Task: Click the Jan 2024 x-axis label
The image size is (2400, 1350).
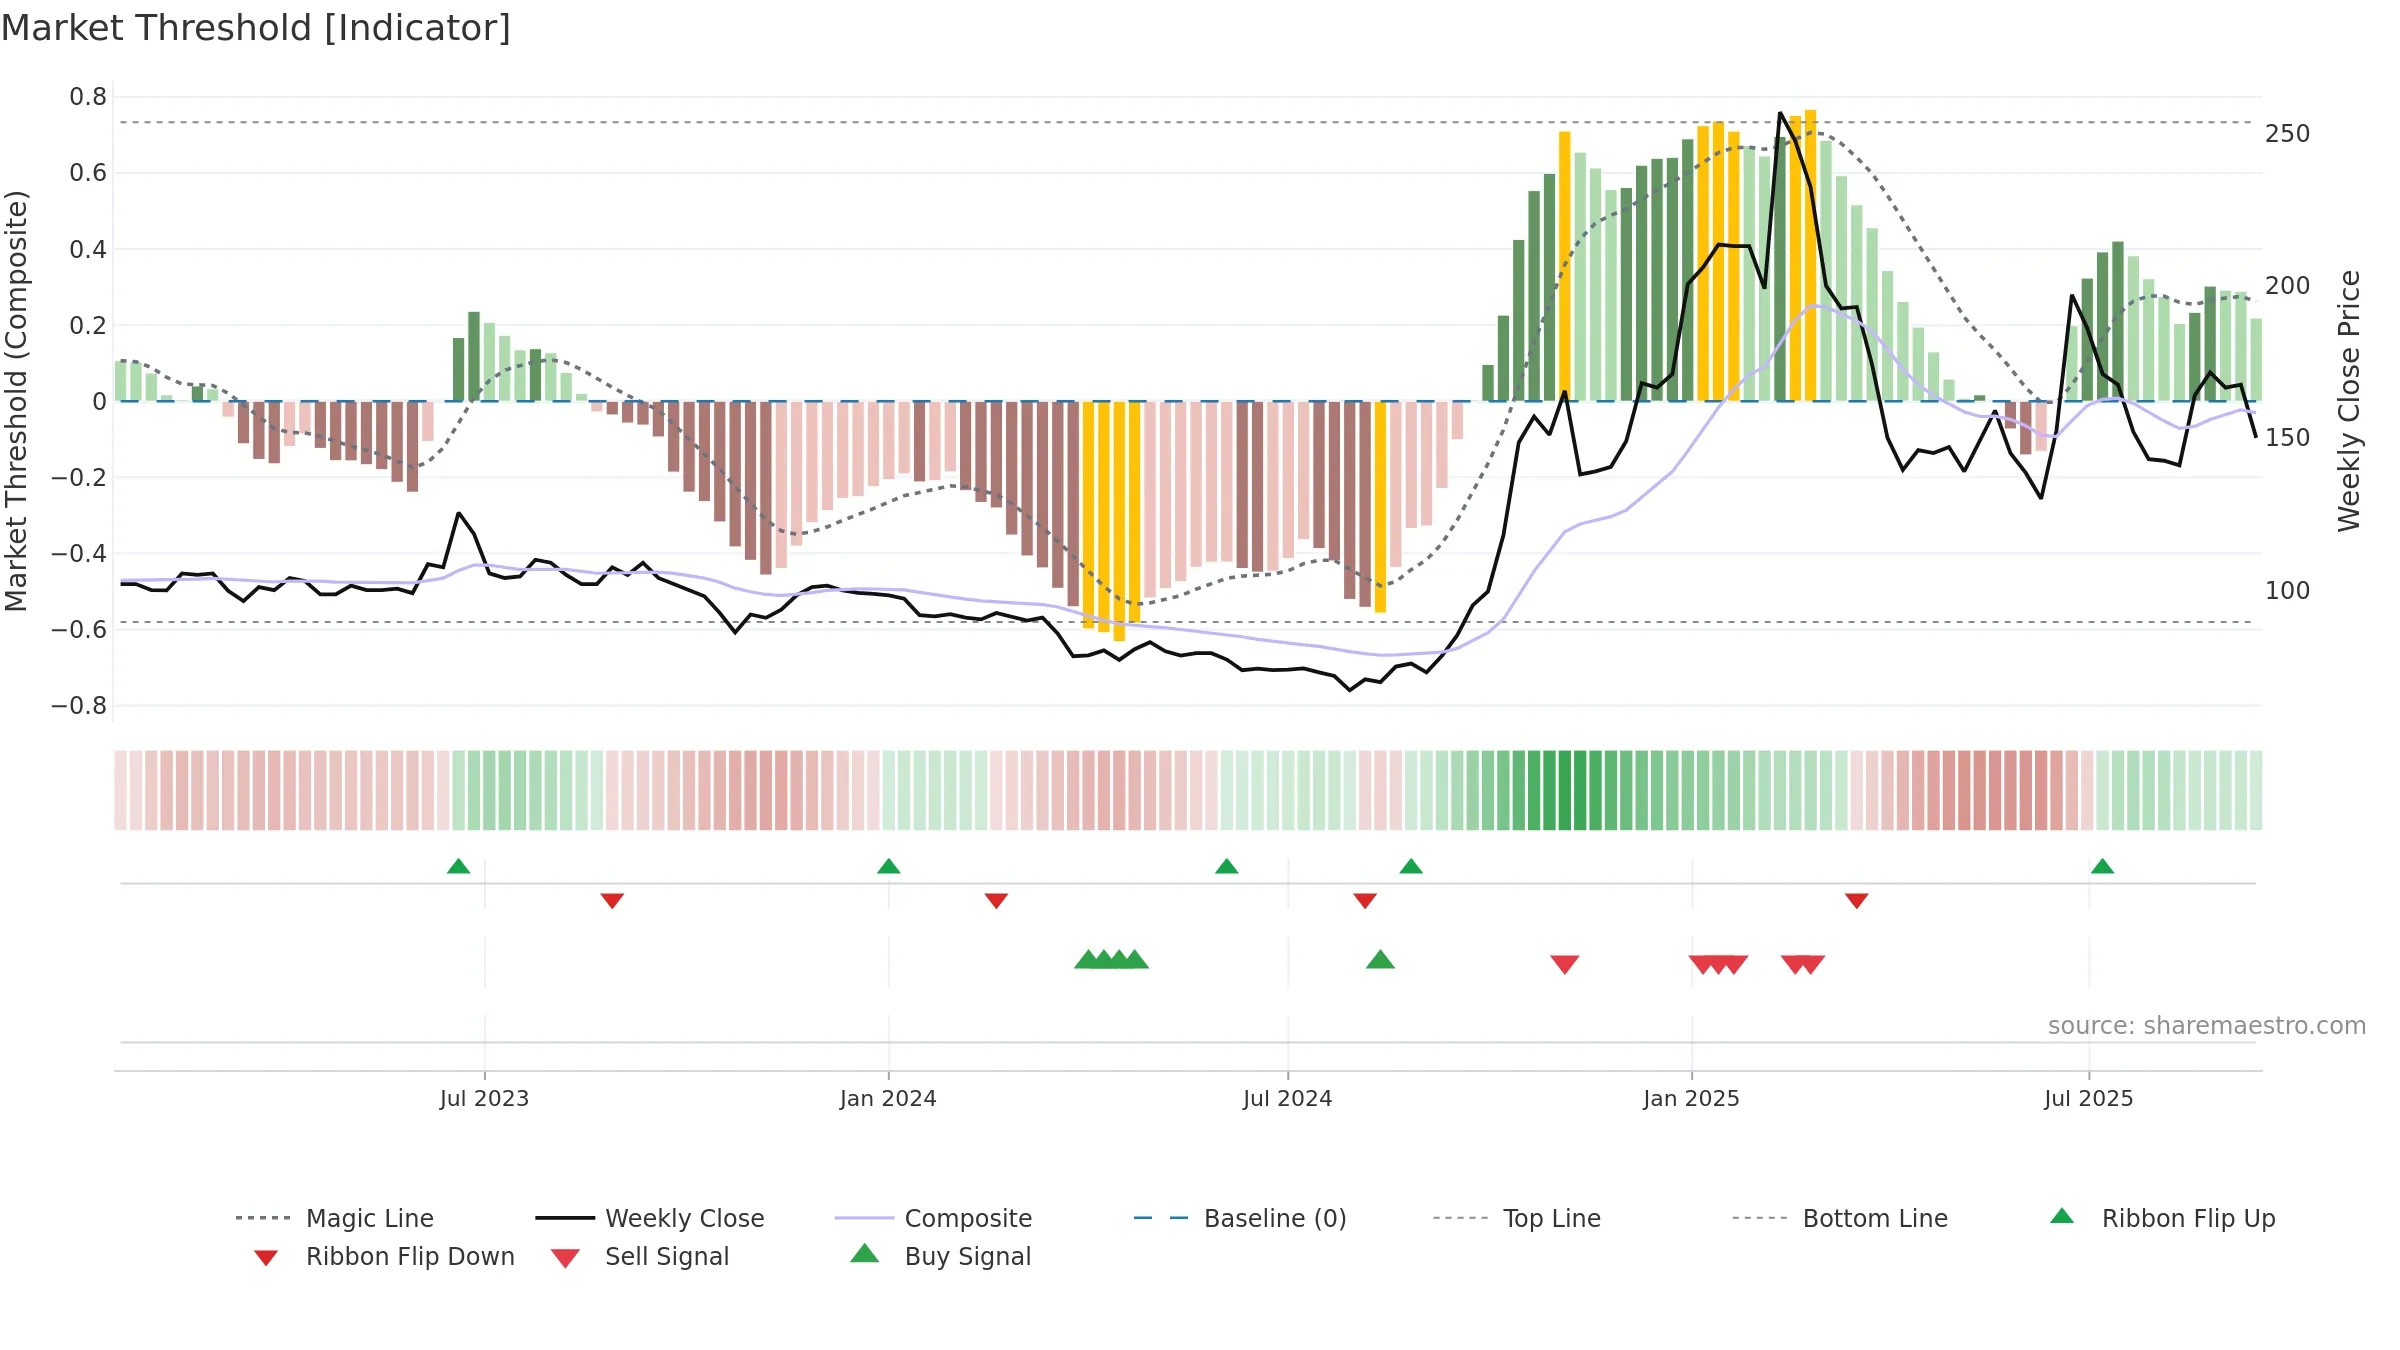Action: (888, 1099)
